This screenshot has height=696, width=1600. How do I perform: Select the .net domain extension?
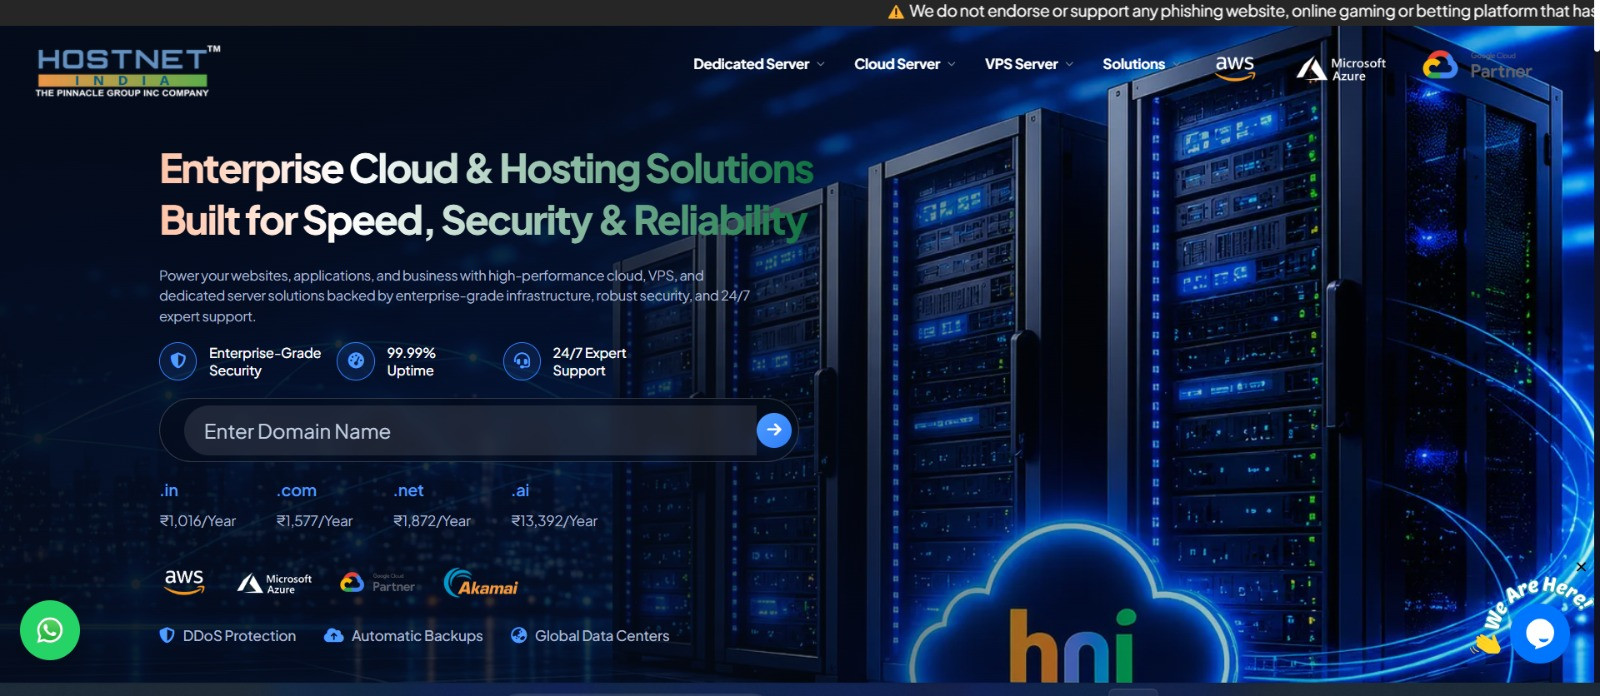(x=408, y=490)
